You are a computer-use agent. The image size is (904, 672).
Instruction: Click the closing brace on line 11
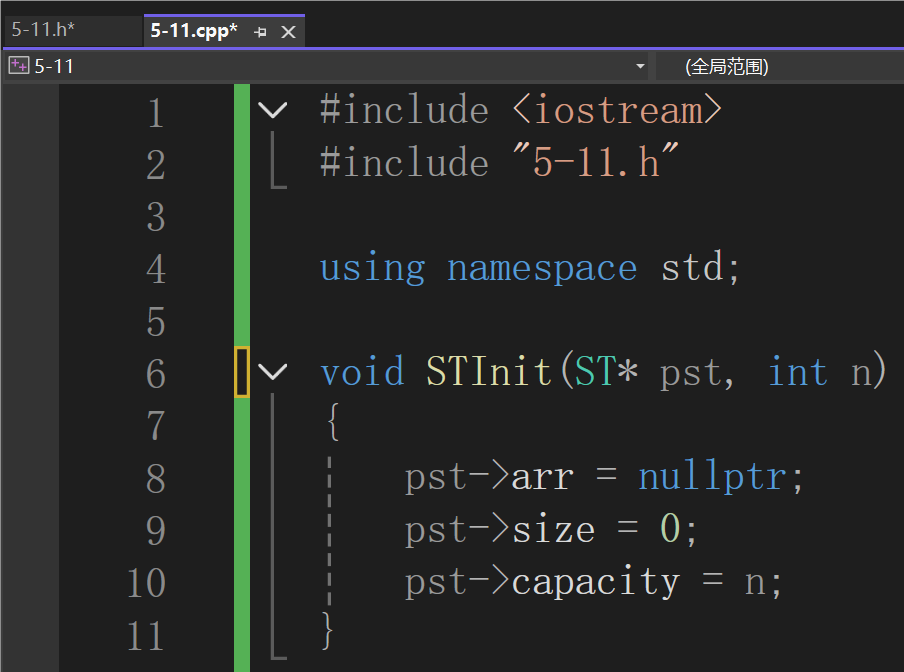point(327,631)
